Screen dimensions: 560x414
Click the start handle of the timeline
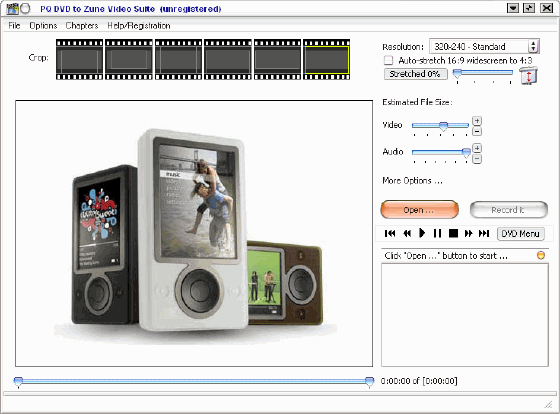[x=18, y=382]
